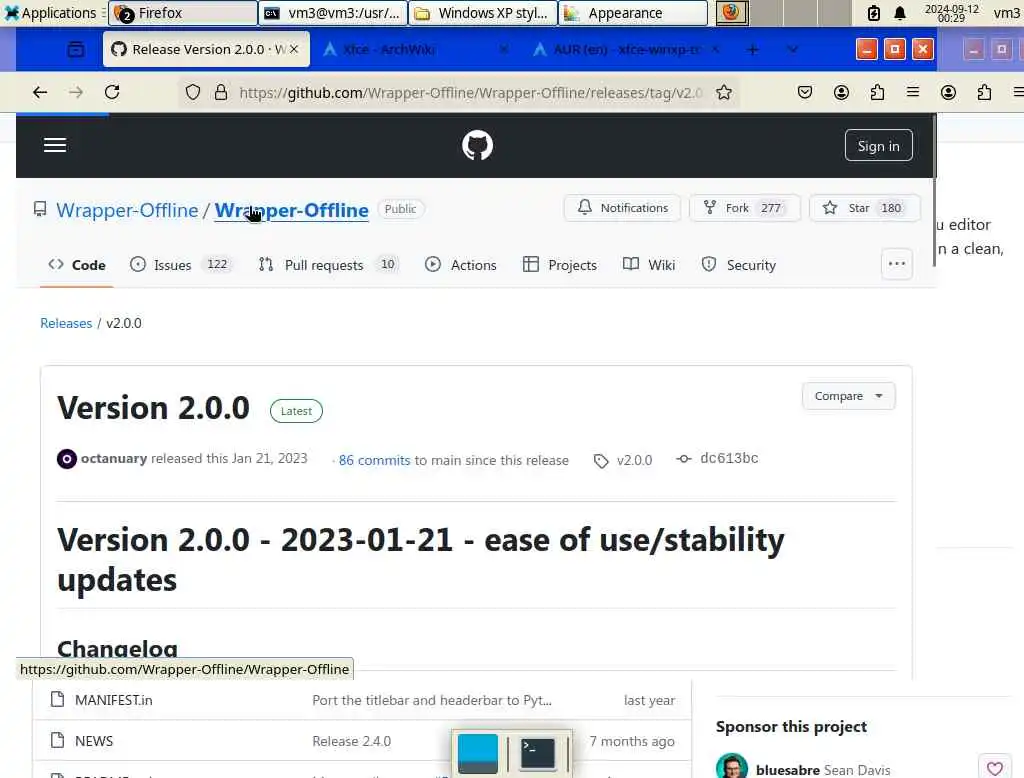Screen dimensions: 1024x778
Task: Open the Firefox account icon
Action: pos(841,93)
